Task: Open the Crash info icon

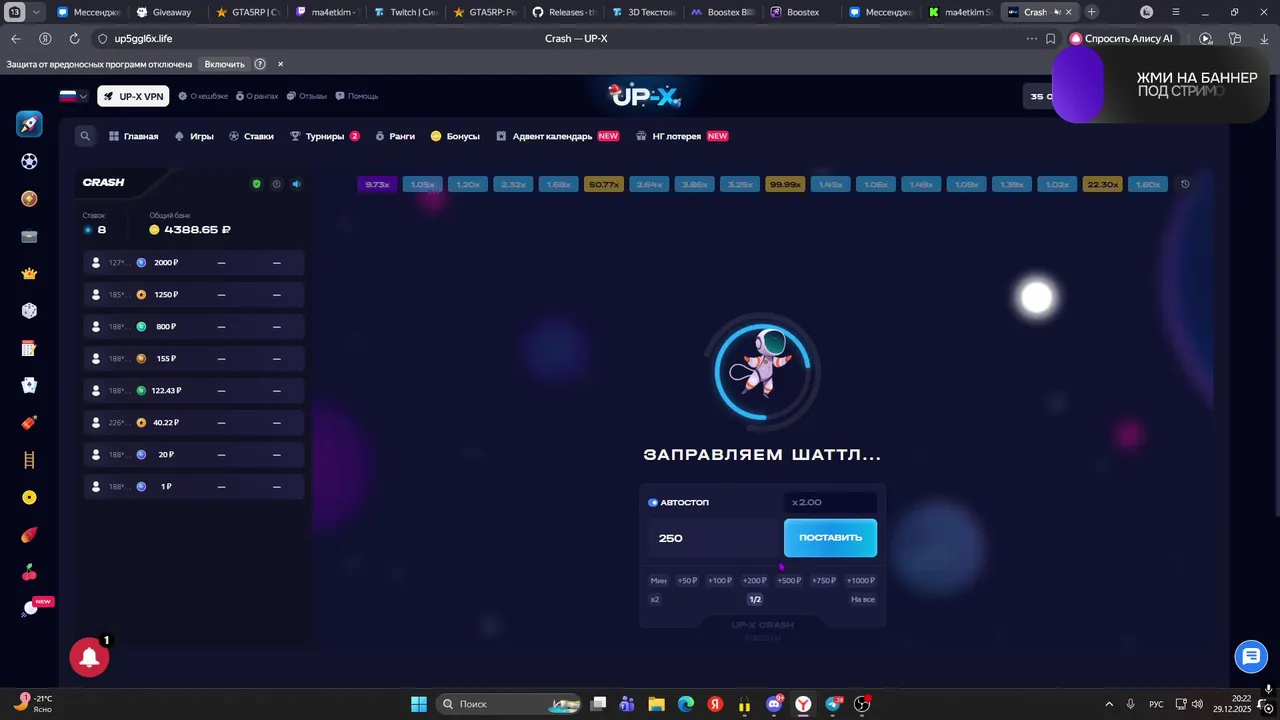Action: point(276,184)
